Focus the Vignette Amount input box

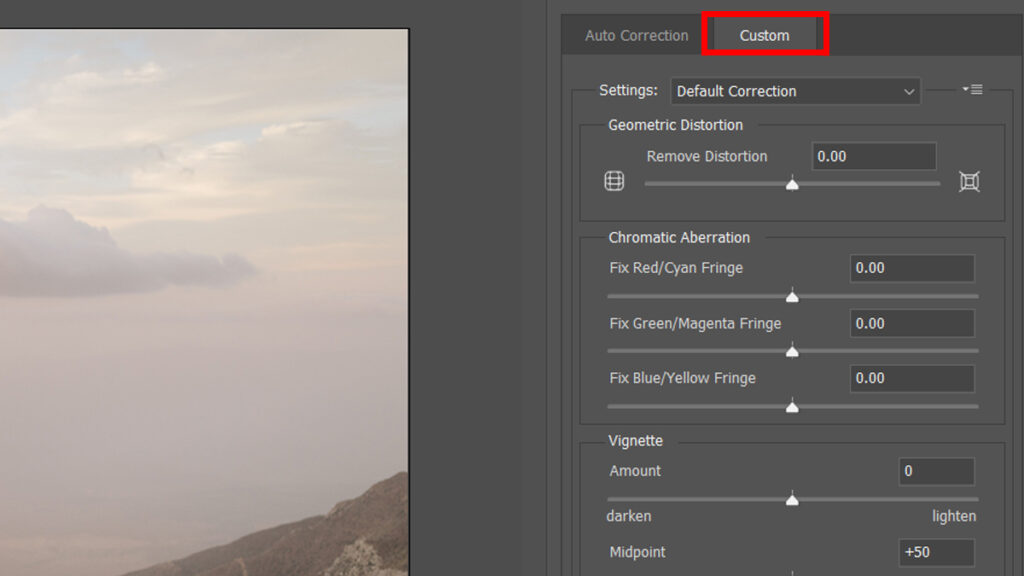[x=936, y=472]
